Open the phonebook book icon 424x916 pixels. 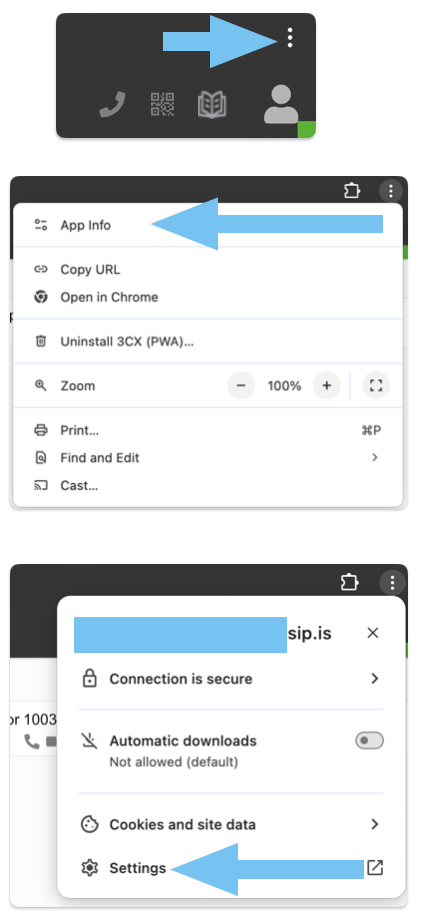[x=212, y=105]
